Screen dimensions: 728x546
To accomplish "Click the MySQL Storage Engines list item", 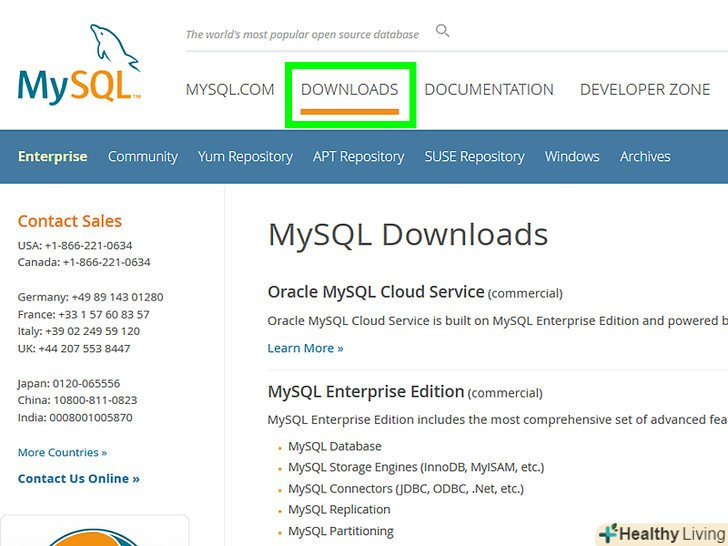I will coord(416,467).
